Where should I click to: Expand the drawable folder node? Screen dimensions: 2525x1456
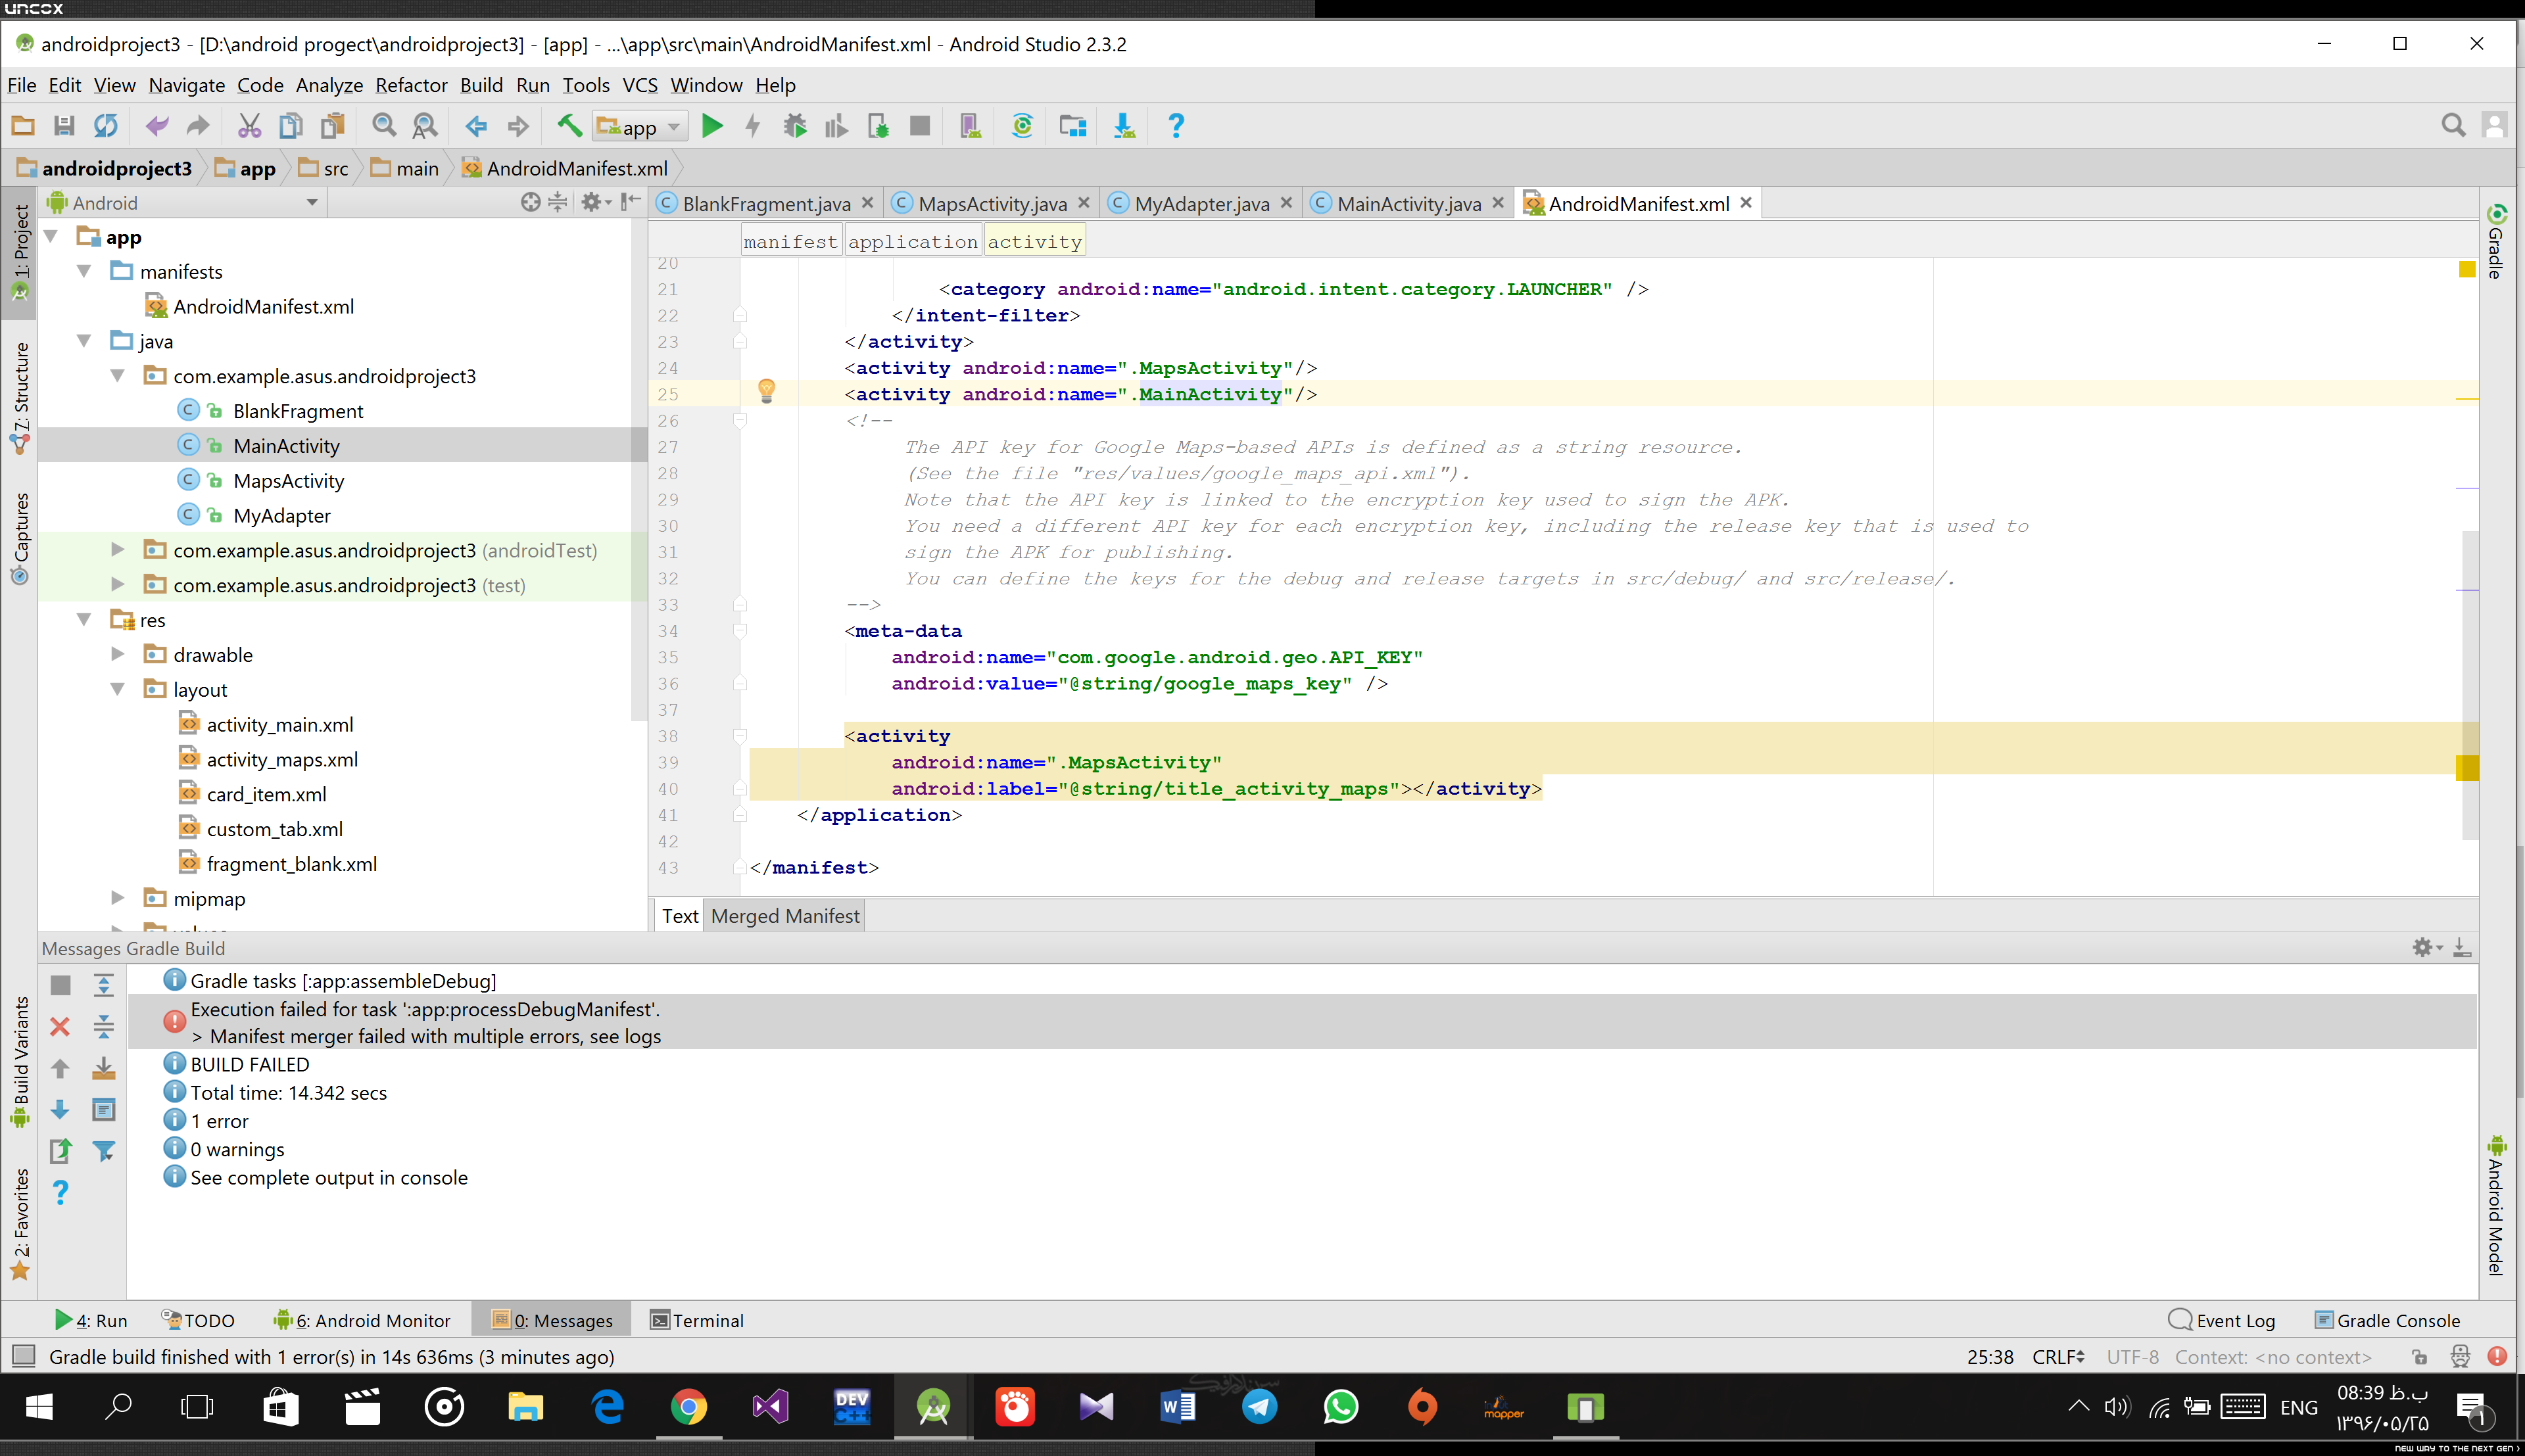[x=118, y=655]
